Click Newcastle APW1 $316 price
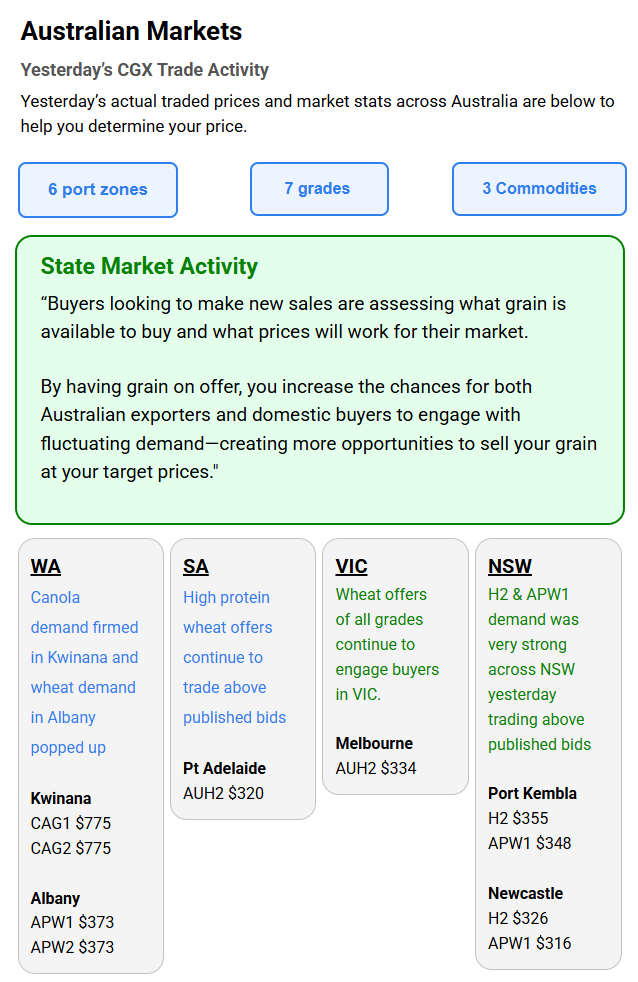The height and width of the screenshot is (982, 638). 530,943
